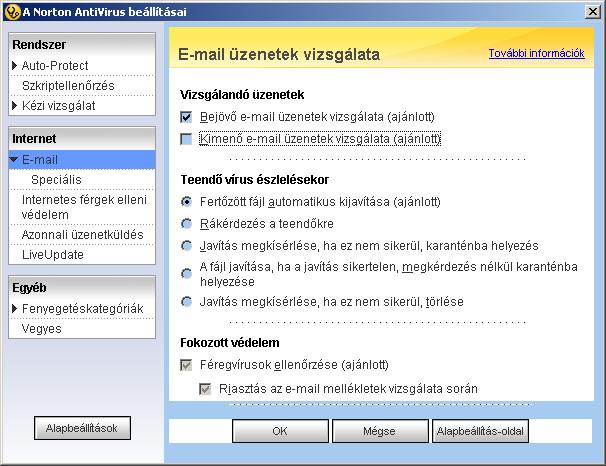Image resolution: width=606 pixels, height=466 pixels.
Task: Collapse the E-mail section arrow
Action: click(x=14, y=159)
